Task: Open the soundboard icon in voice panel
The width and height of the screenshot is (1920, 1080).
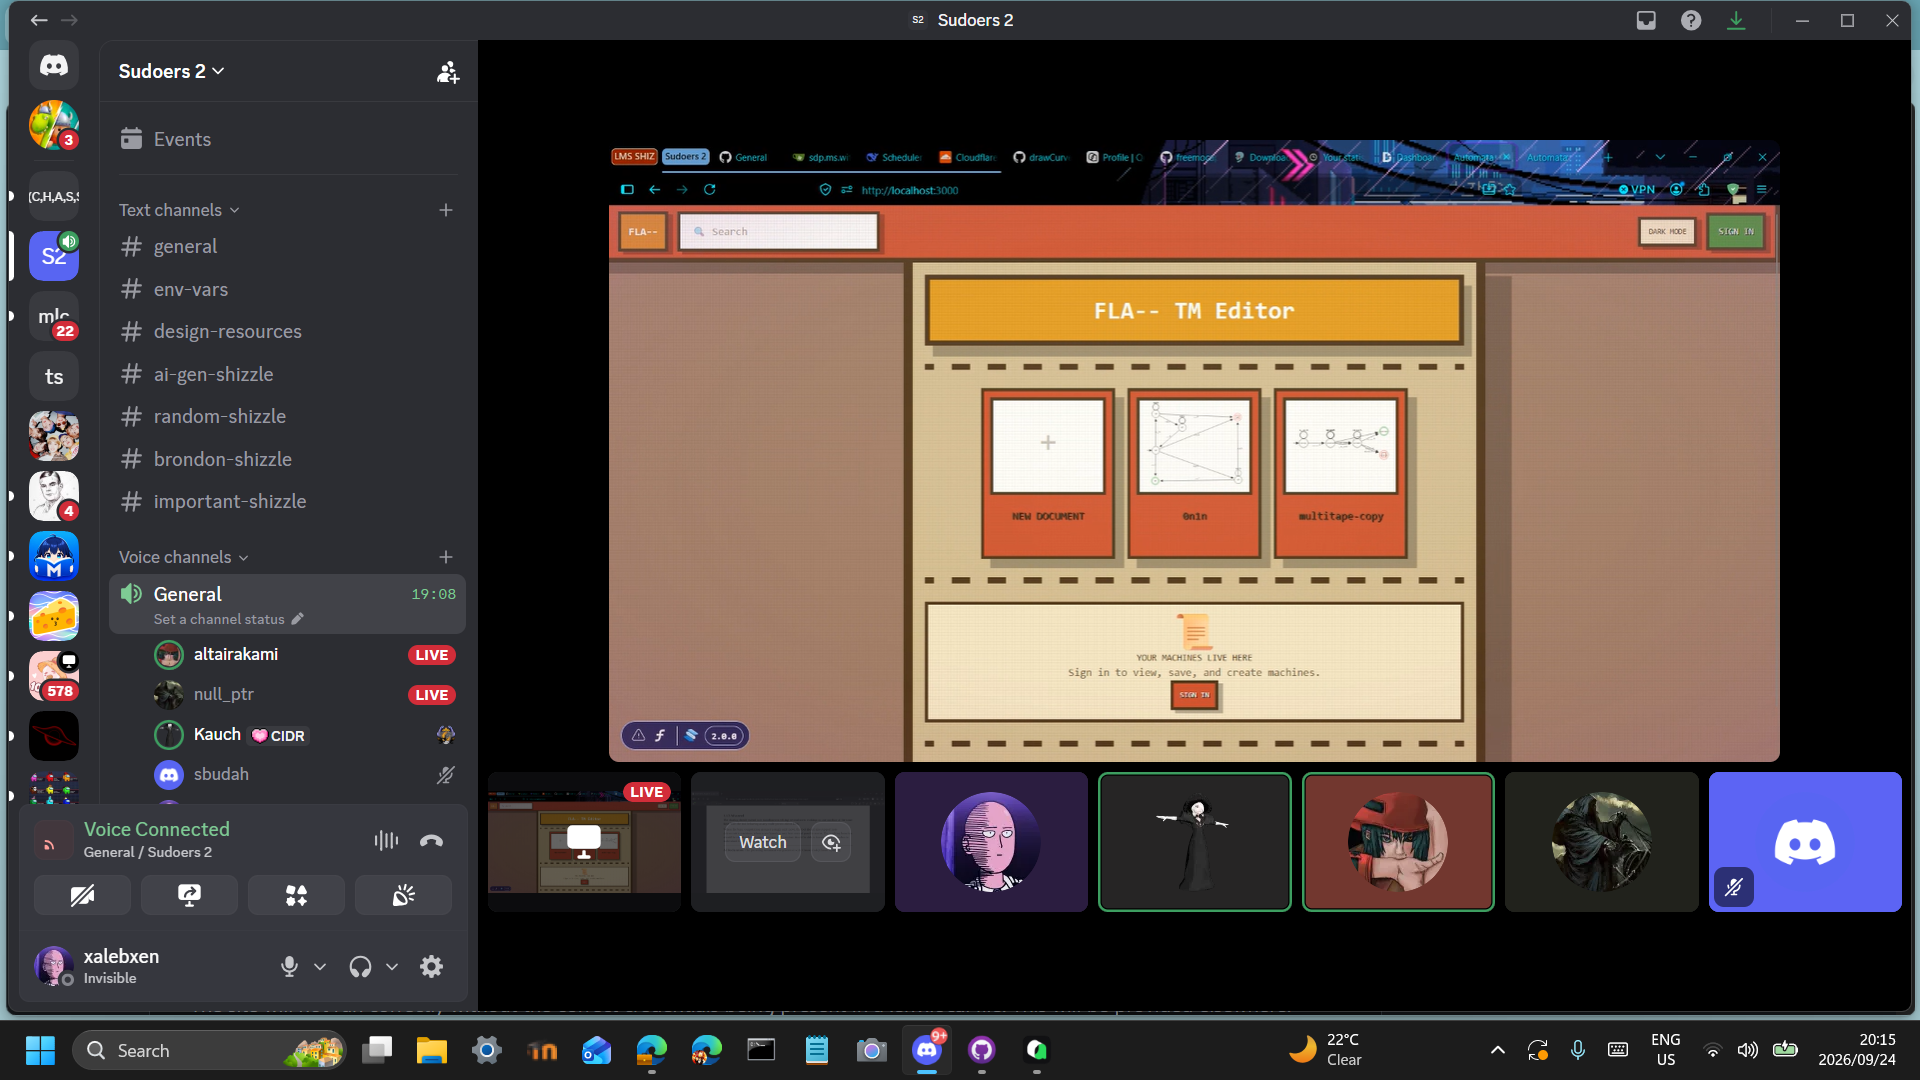Action: (403, 895)
